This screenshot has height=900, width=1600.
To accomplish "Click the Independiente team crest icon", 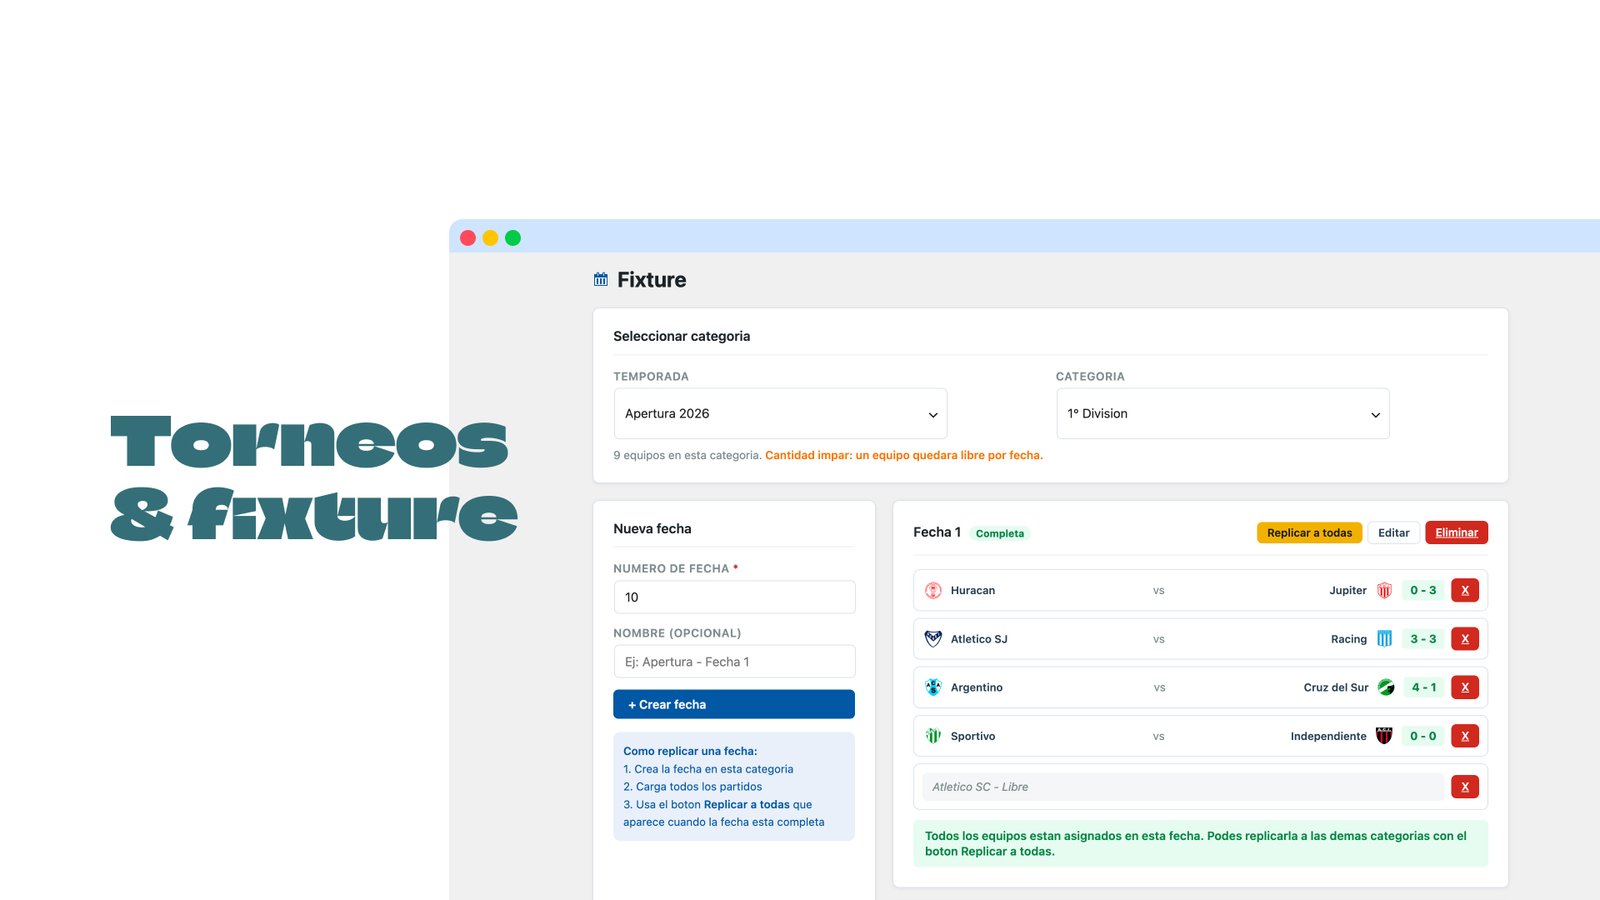I will coord(1384,736).
